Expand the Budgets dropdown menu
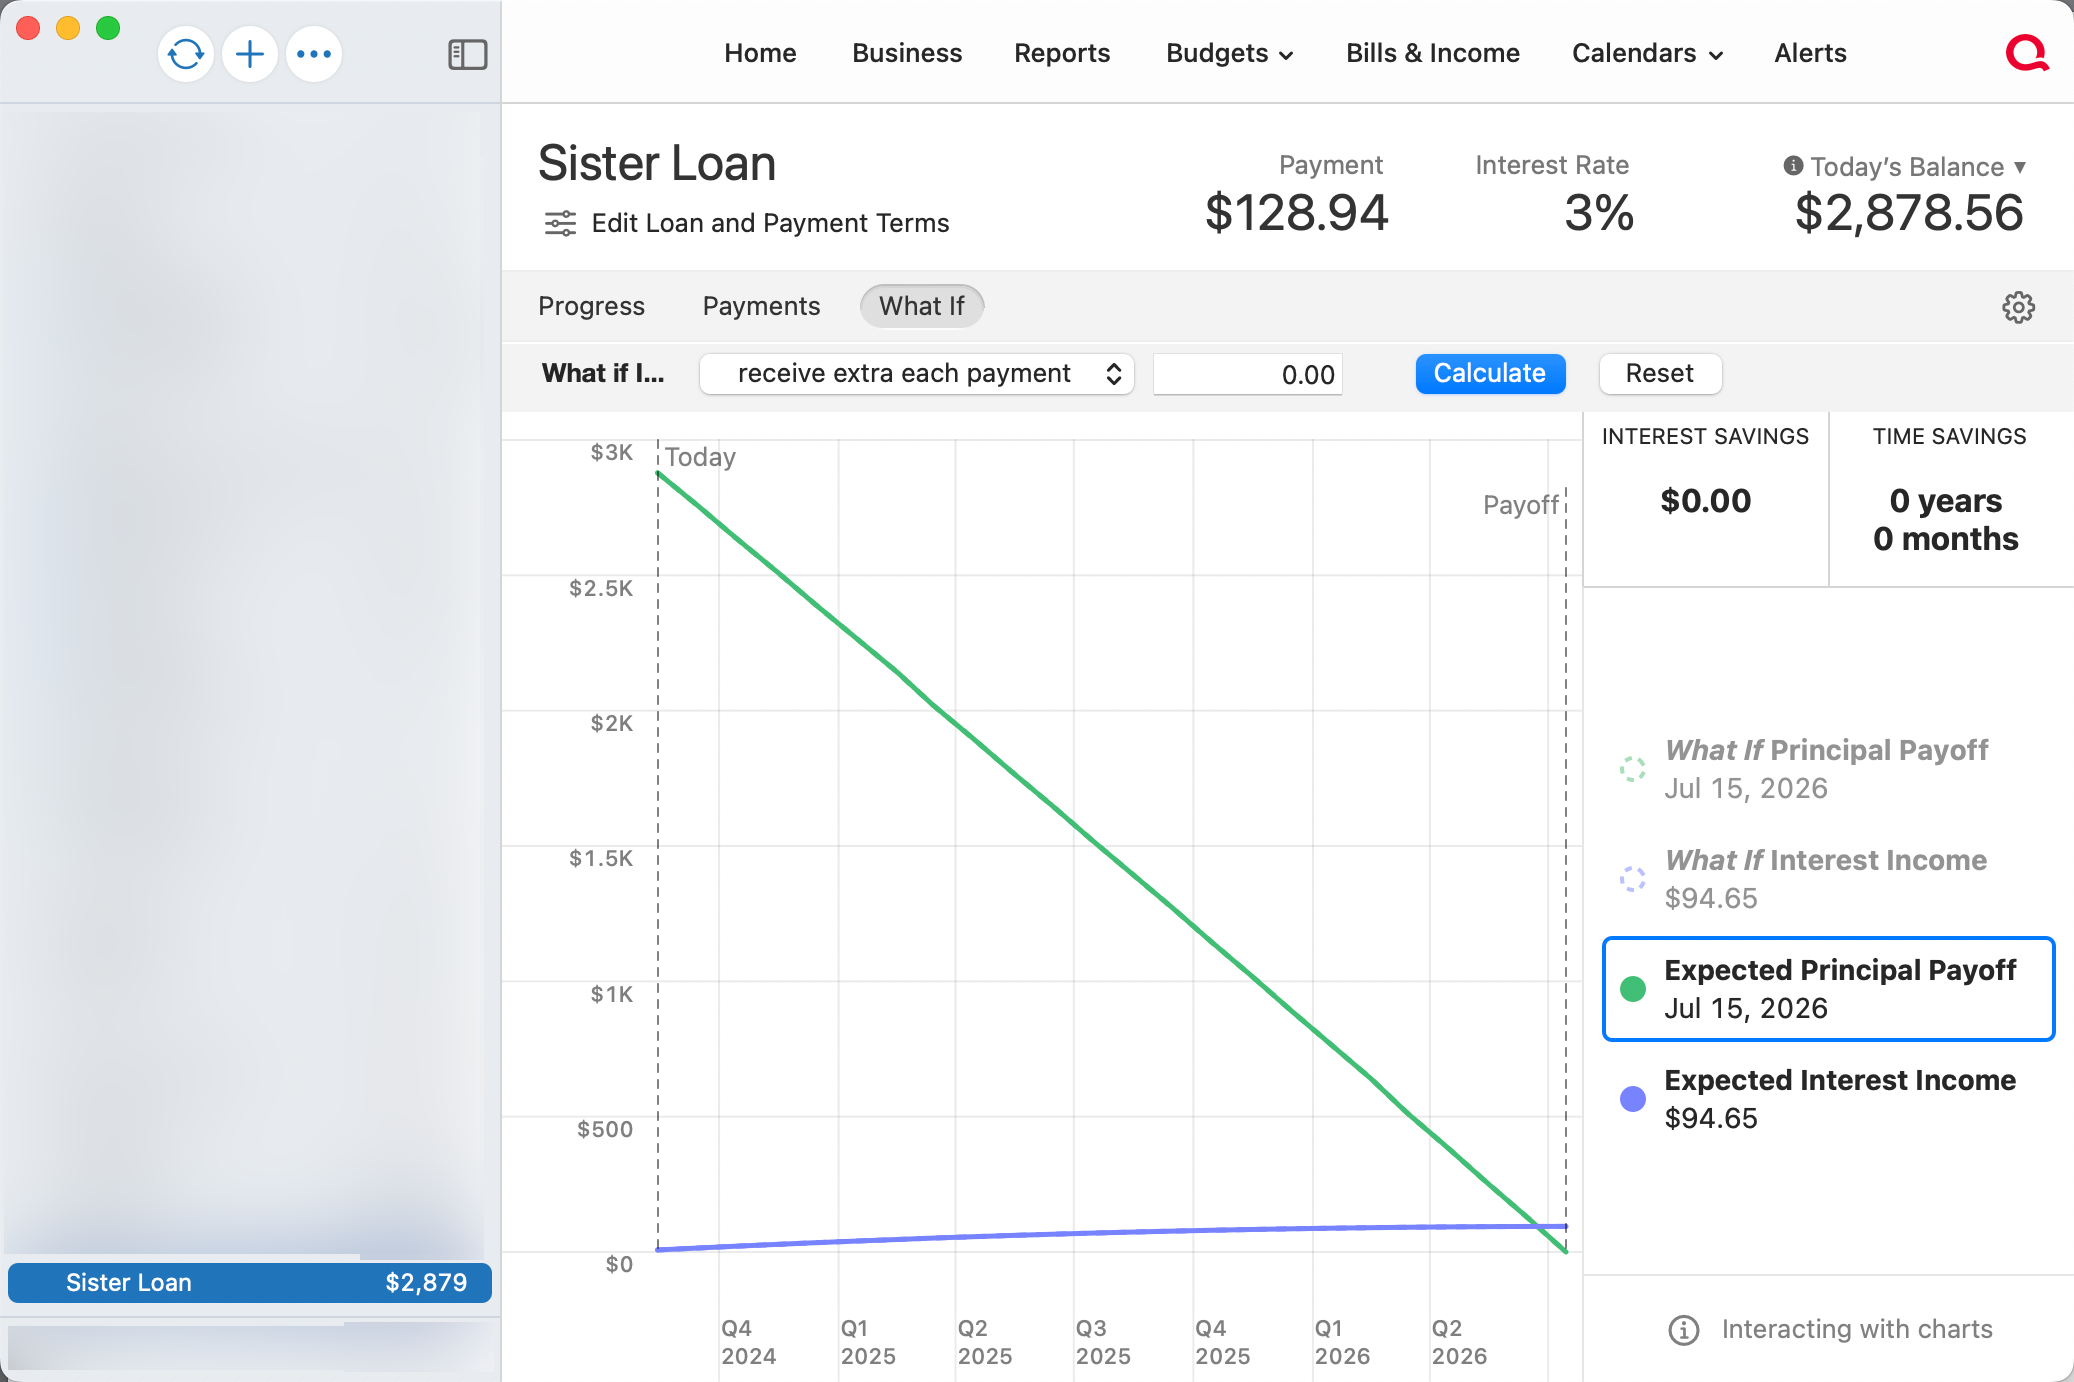Viewport: 2074px width, 1382px height. 1229,53
